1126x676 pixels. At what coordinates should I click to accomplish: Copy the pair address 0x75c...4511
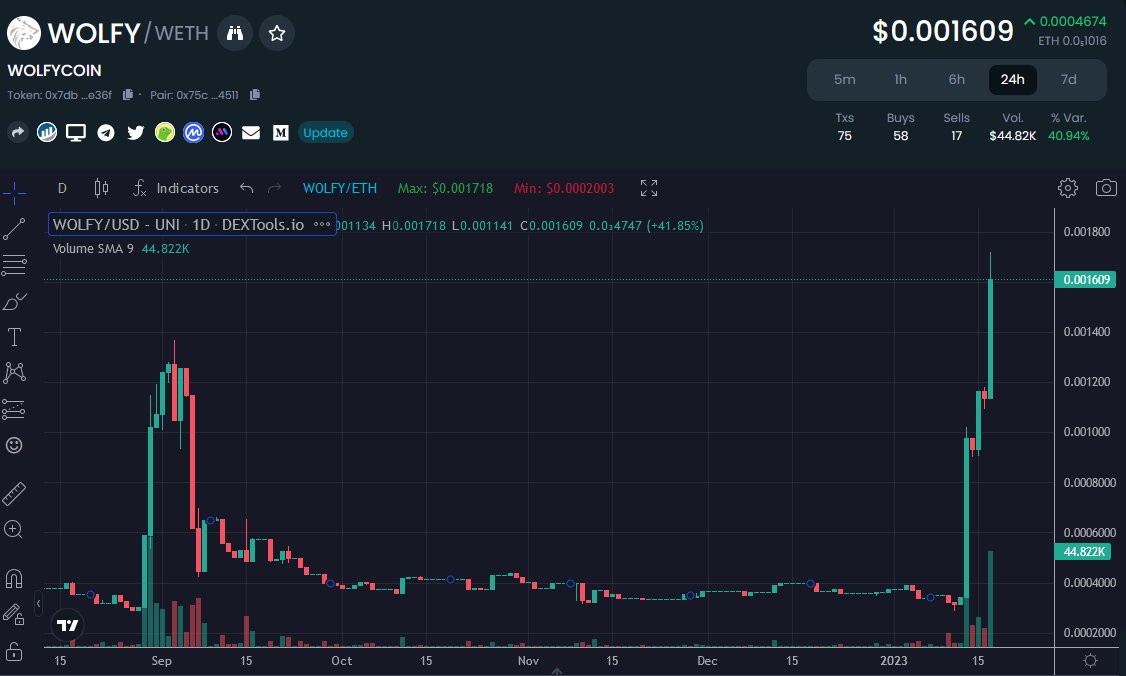pyautogui.click(x=254, y=95)
